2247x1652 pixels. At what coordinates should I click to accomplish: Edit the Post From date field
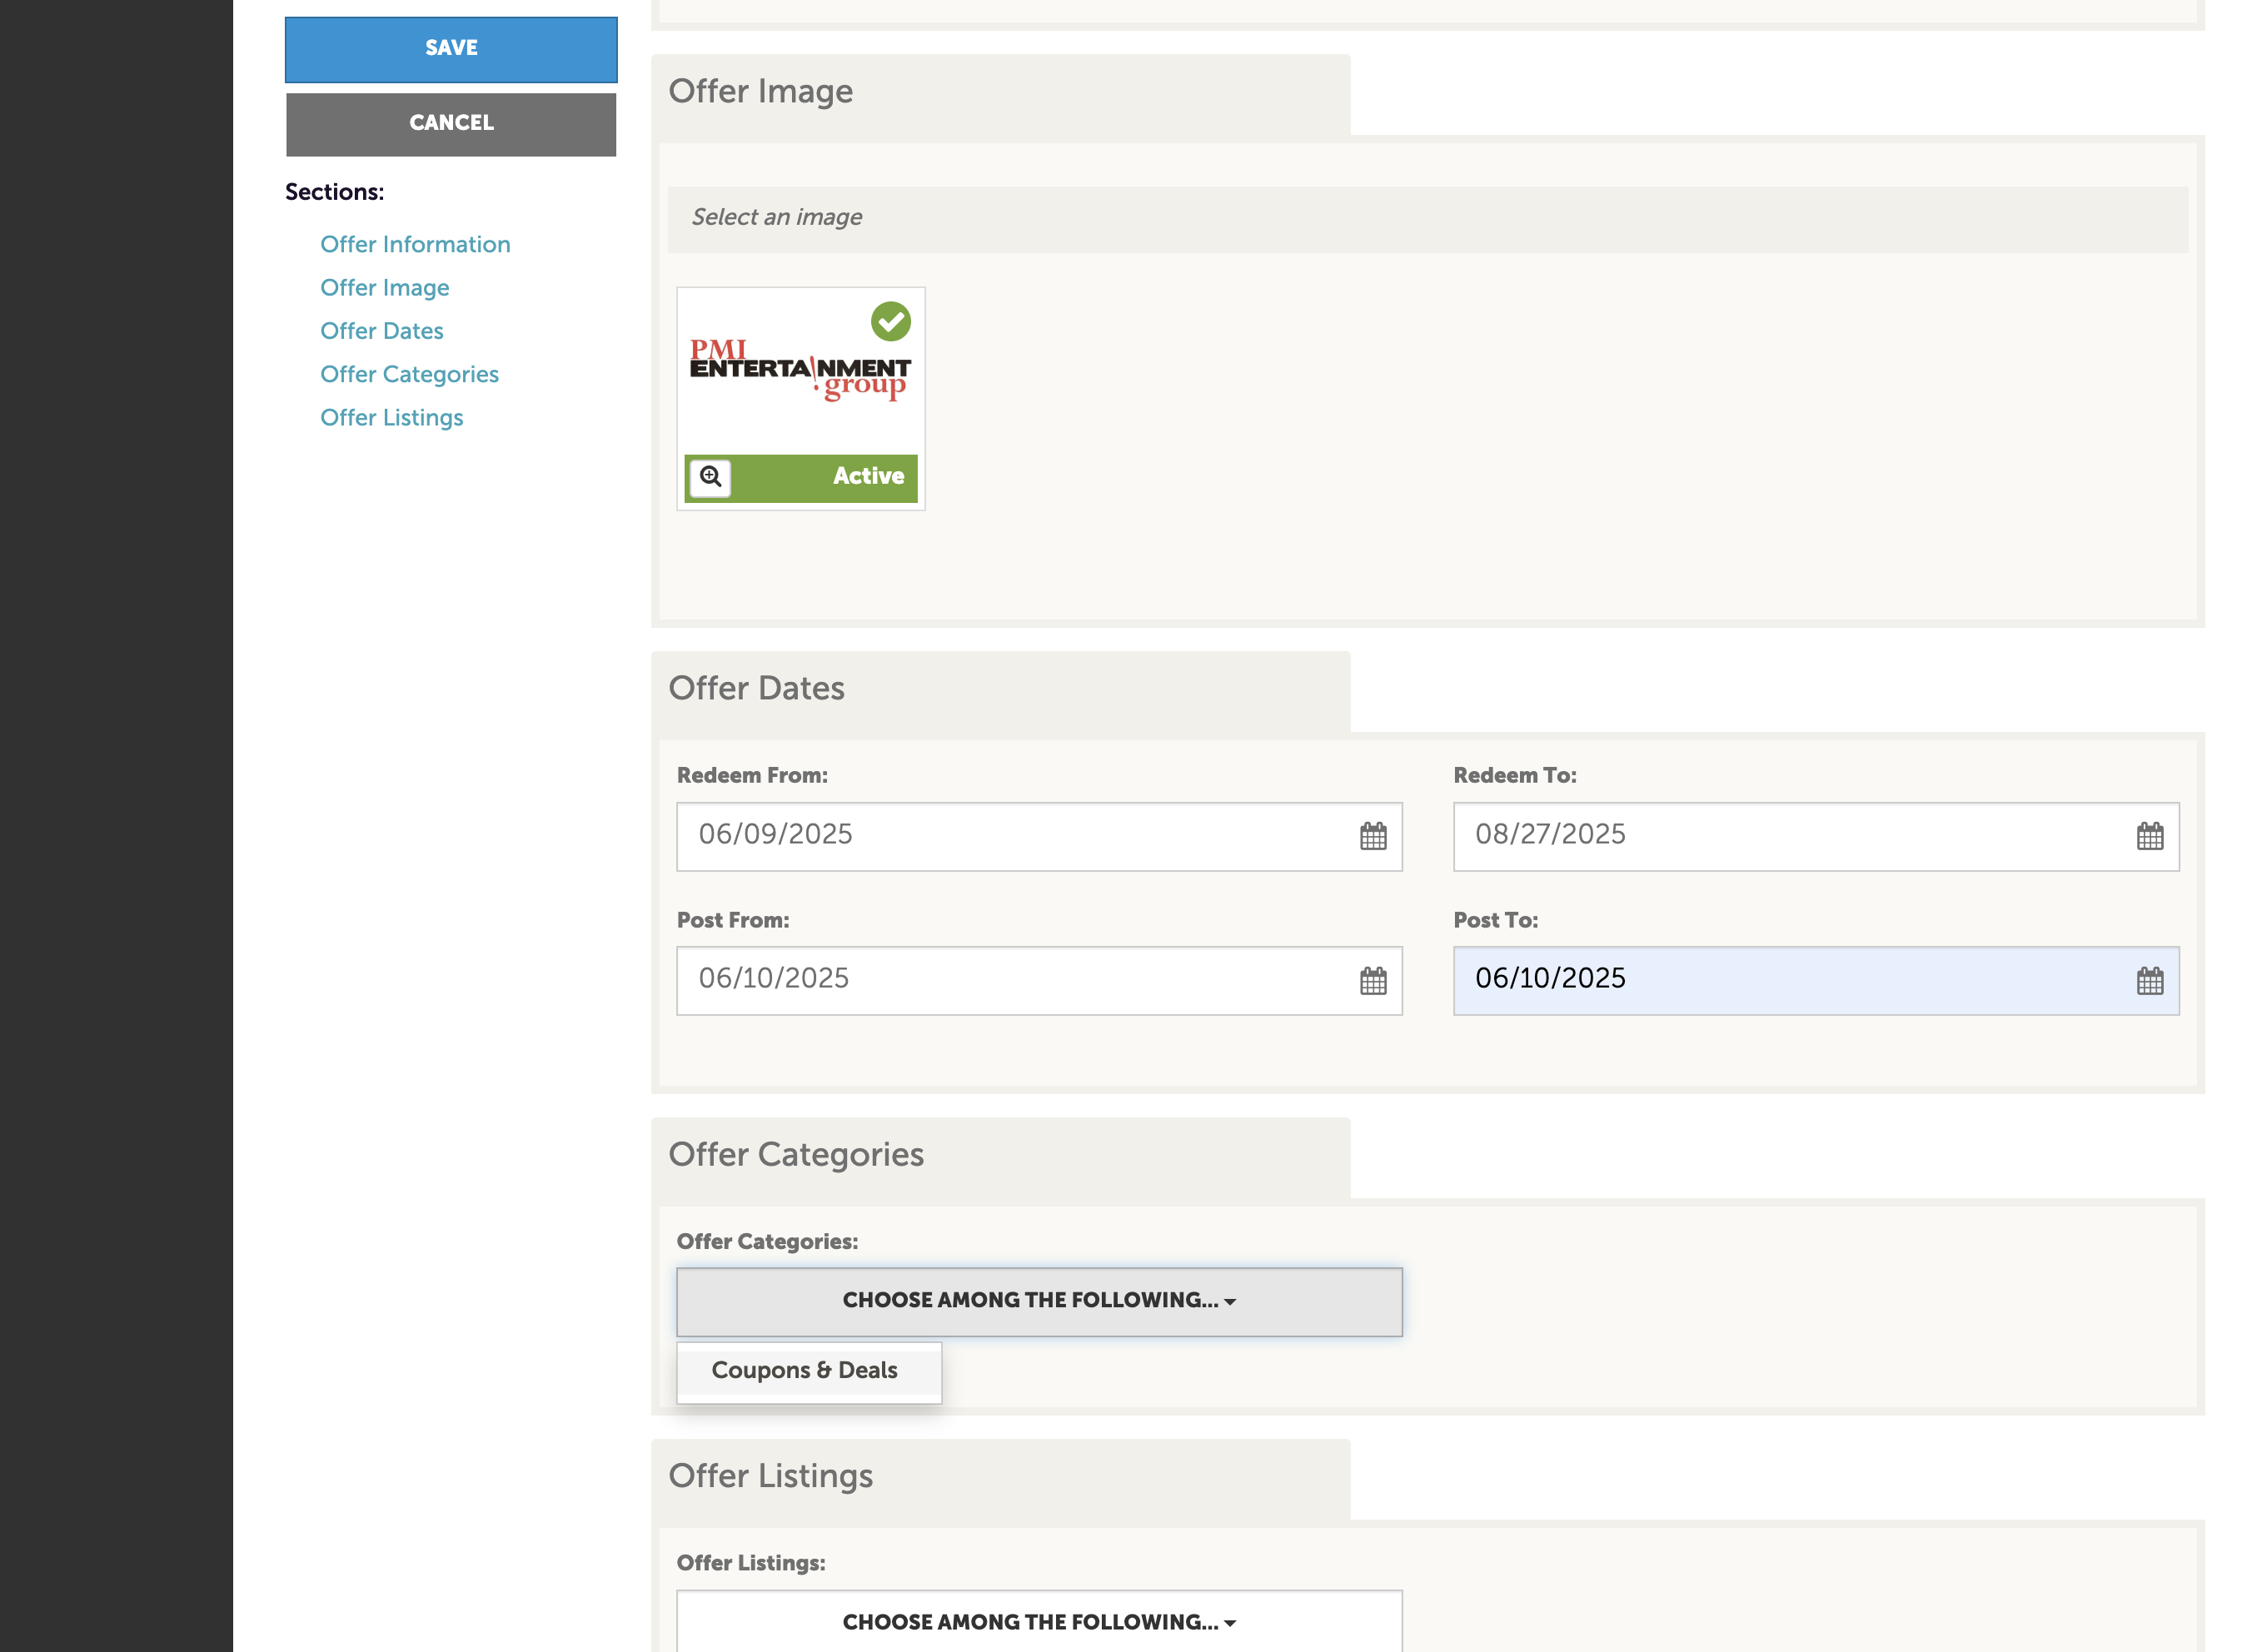(x=1039, y=980)
